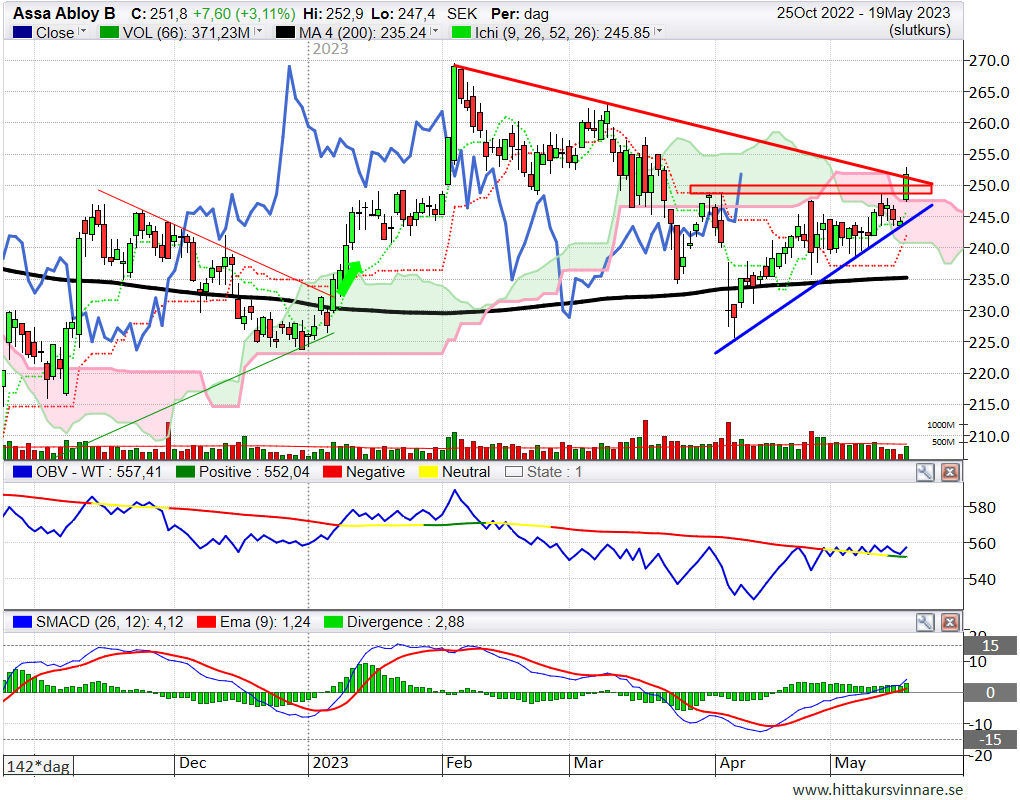Click the blue Close color swatch
1020x800 pixels.
coord(22,33)
